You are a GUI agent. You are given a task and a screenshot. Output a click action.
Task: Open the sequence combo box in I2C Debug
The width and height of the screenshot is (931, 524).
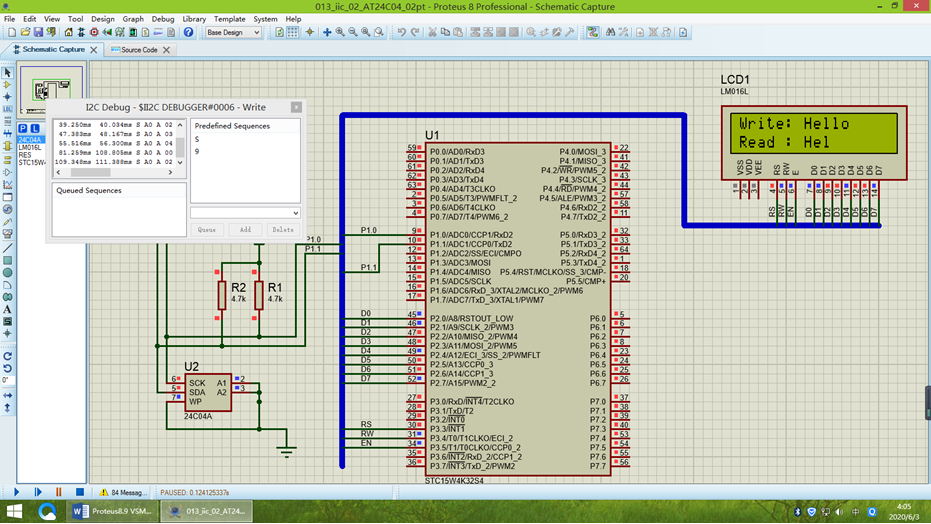(245, 212)
